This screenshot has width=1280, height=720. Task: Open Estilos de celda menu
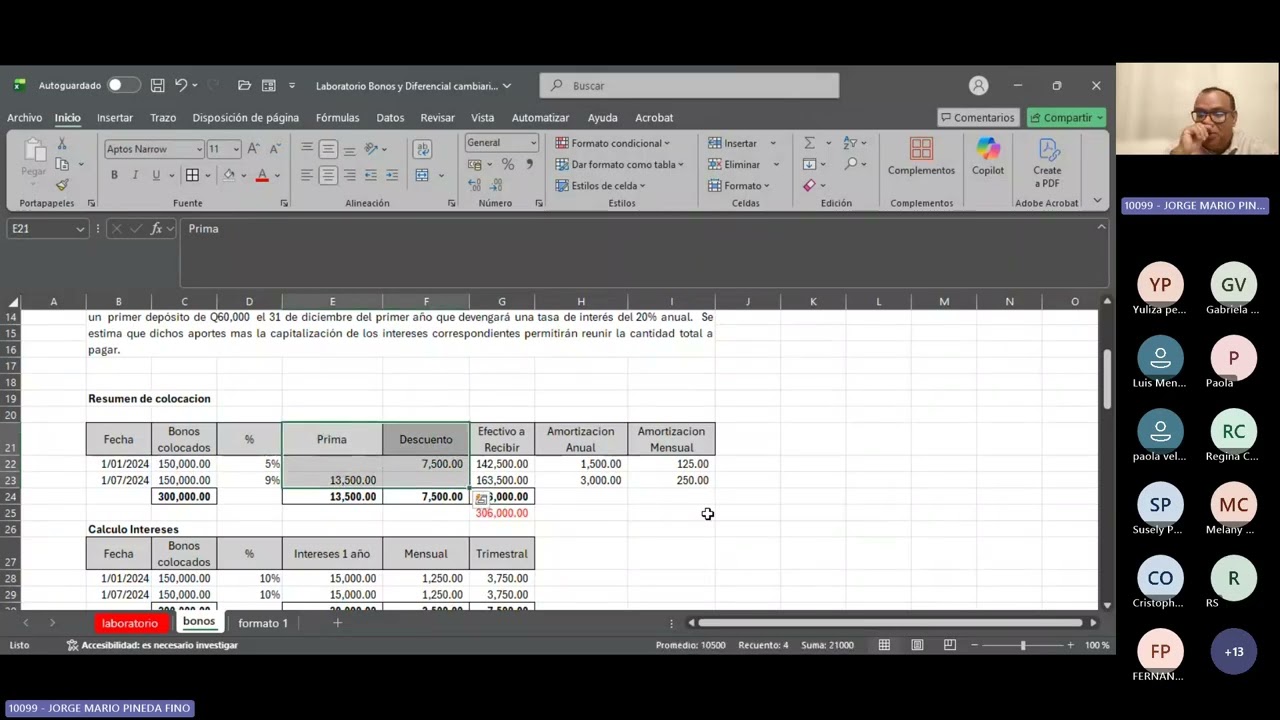point(601,185)
